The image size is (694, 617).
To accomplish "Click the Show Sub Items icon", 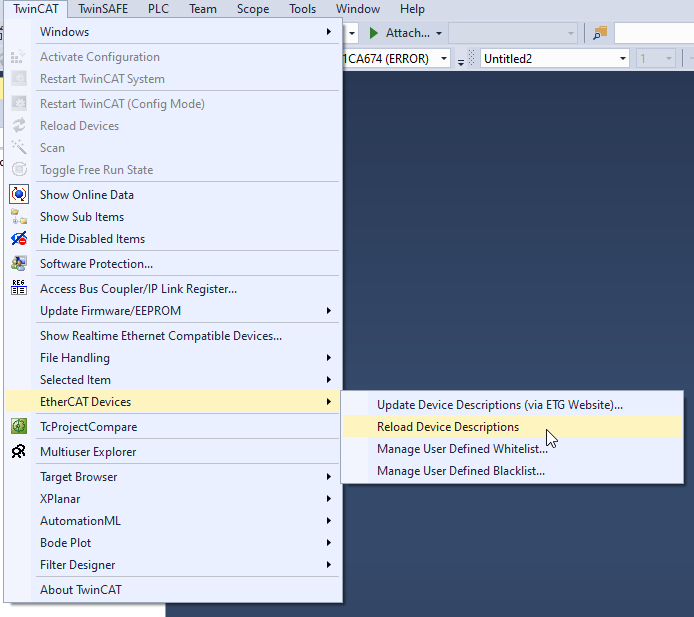I will (19, 216).
